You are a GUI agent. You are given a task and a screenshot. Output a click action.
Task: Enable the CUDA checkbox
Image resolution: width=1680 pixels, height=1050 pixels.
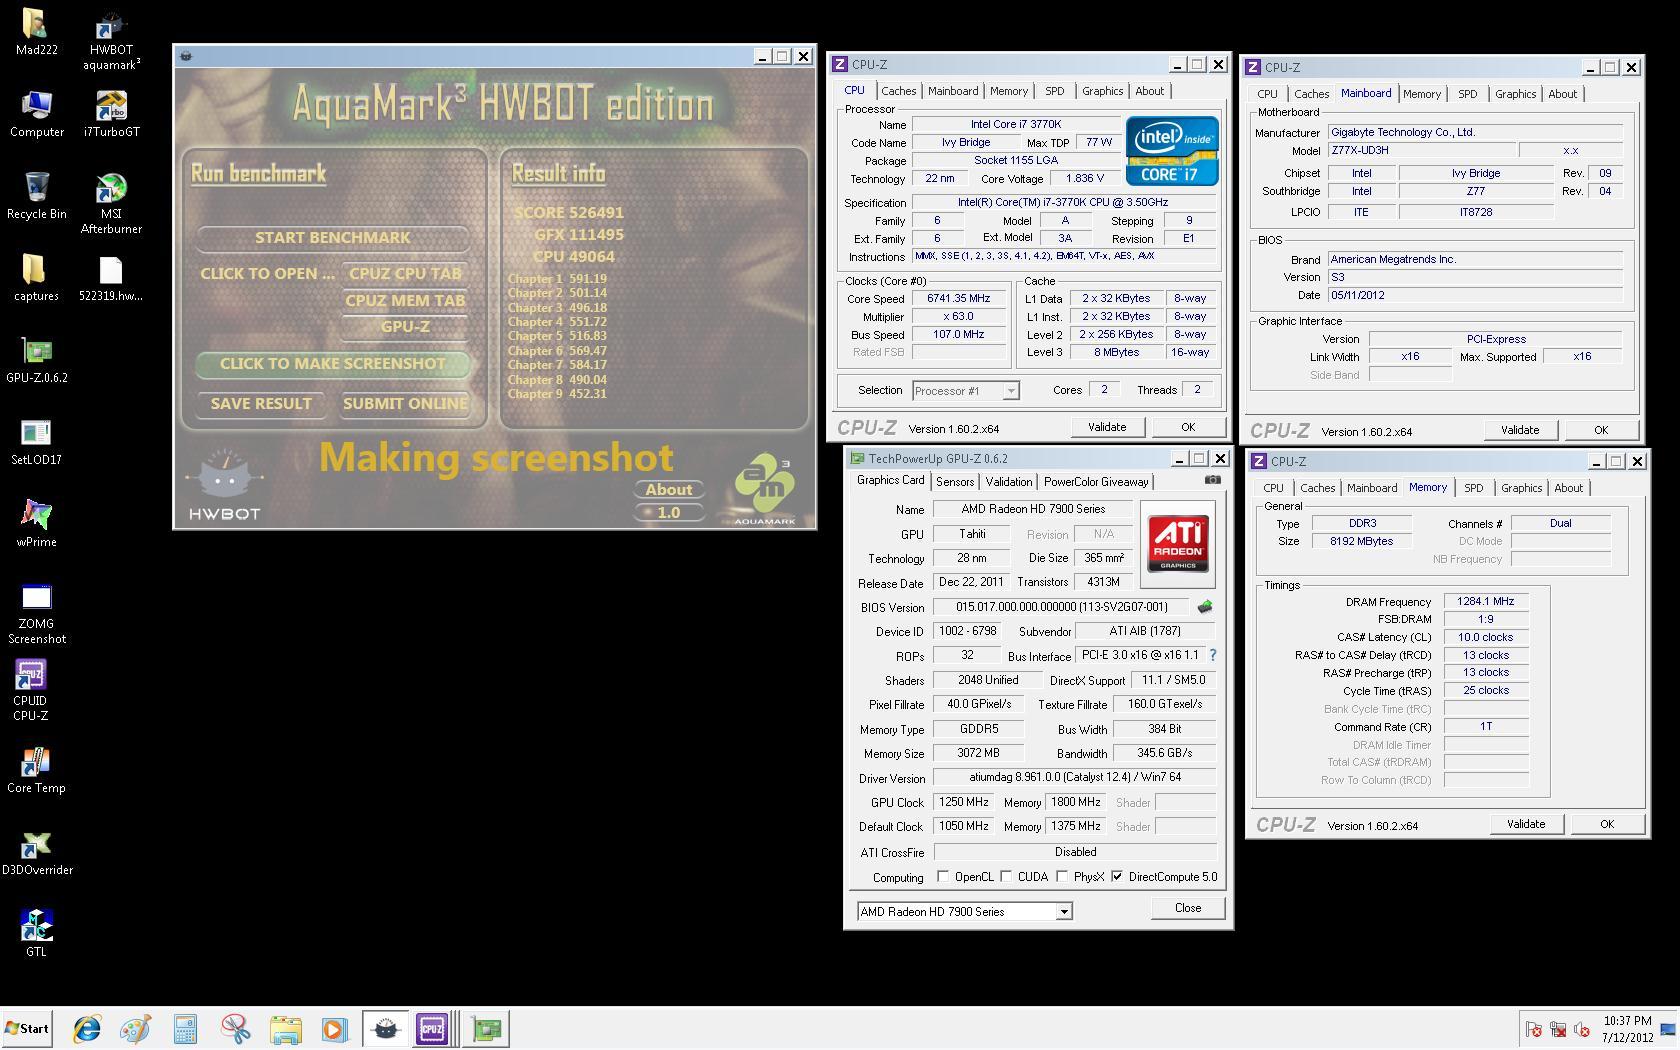(x=1006, y=876)
